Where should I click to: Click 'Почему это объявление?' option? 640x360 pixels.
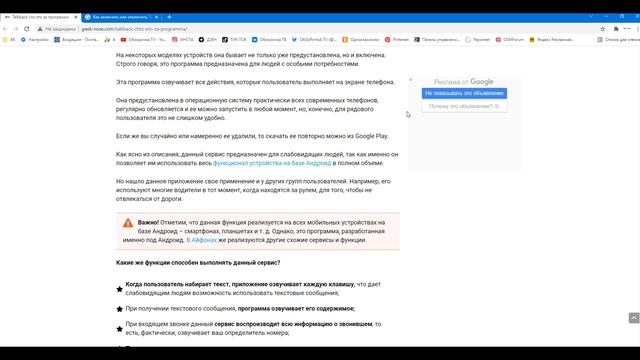pyautogui.click(x=464, y=106)
